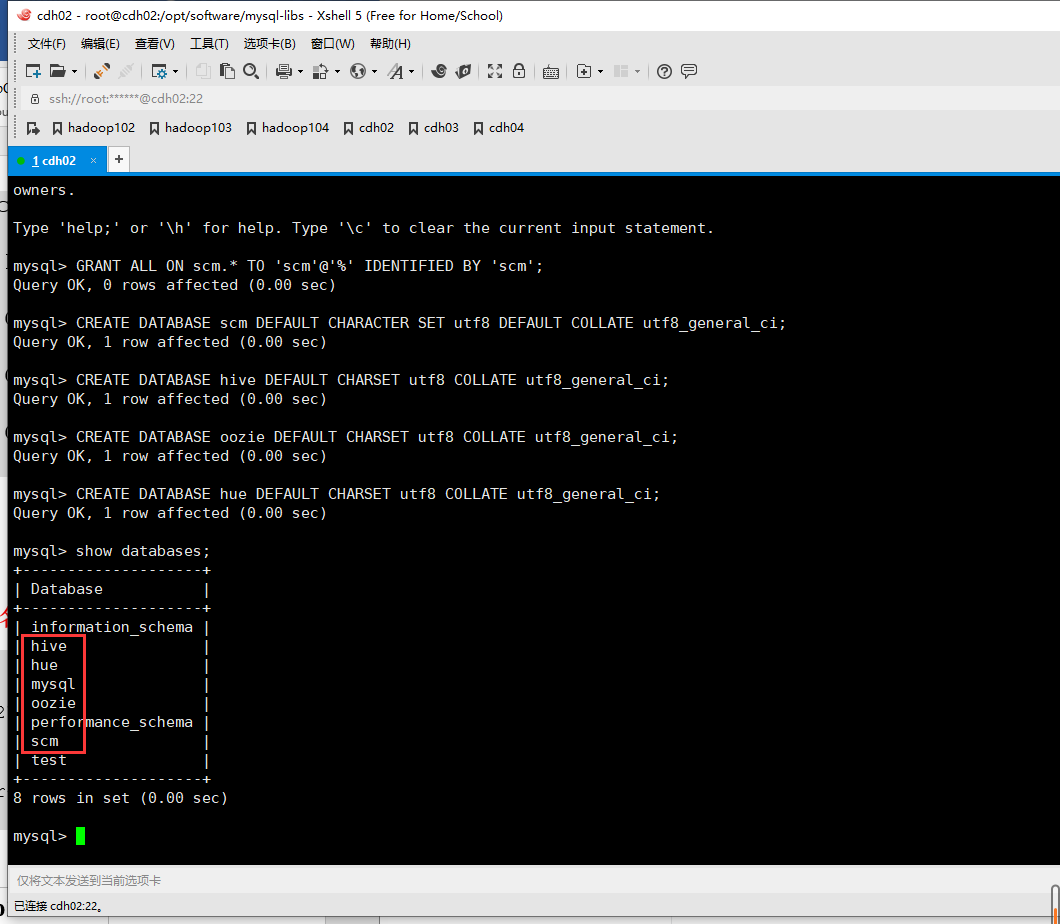The image size is (1060, 924).
Task: Connect using the hadoop103 bookmark
Action: [x=191, y=128]
